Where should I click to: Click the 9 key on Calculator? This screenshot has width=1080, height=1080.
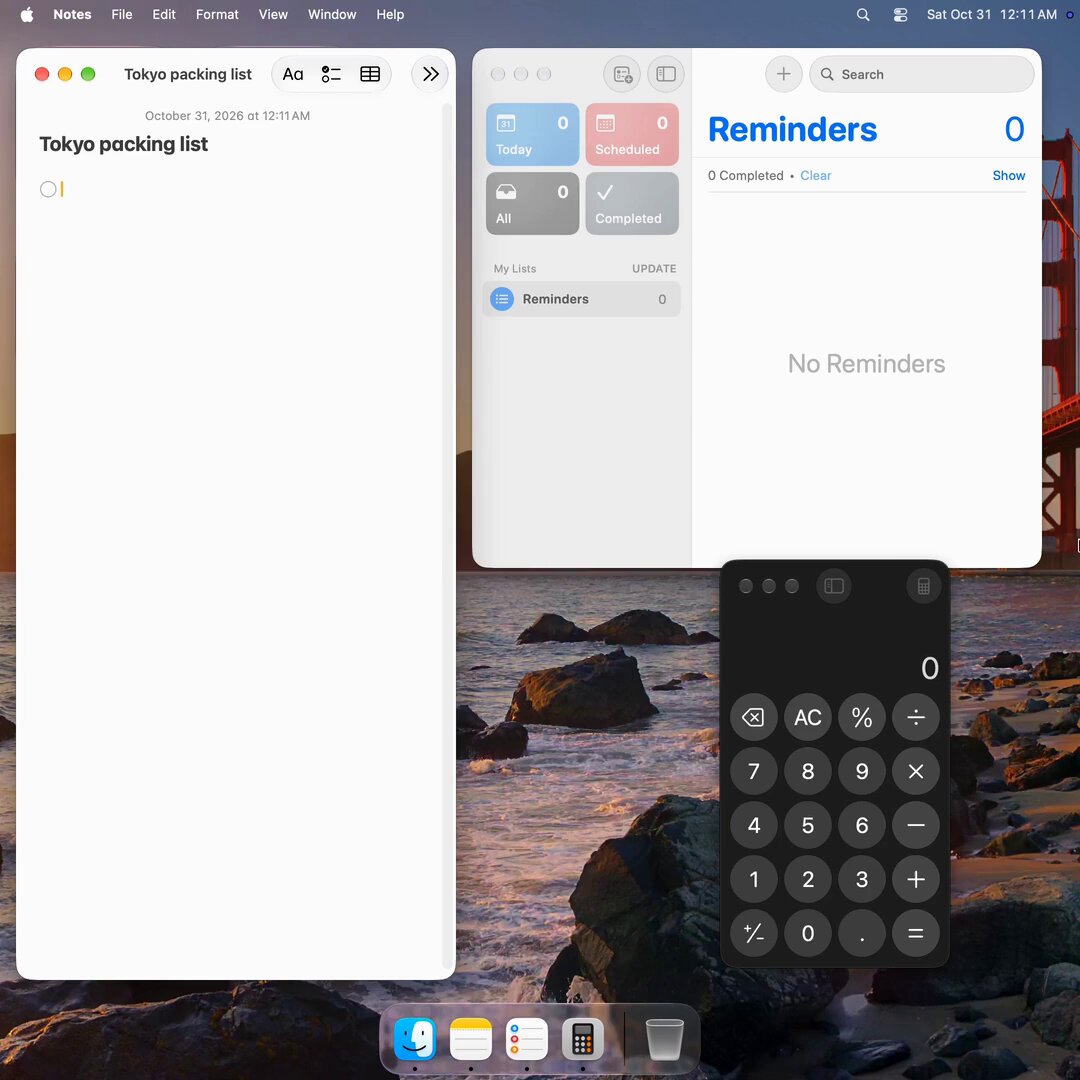pyautogui.click(x=862, y=771)
